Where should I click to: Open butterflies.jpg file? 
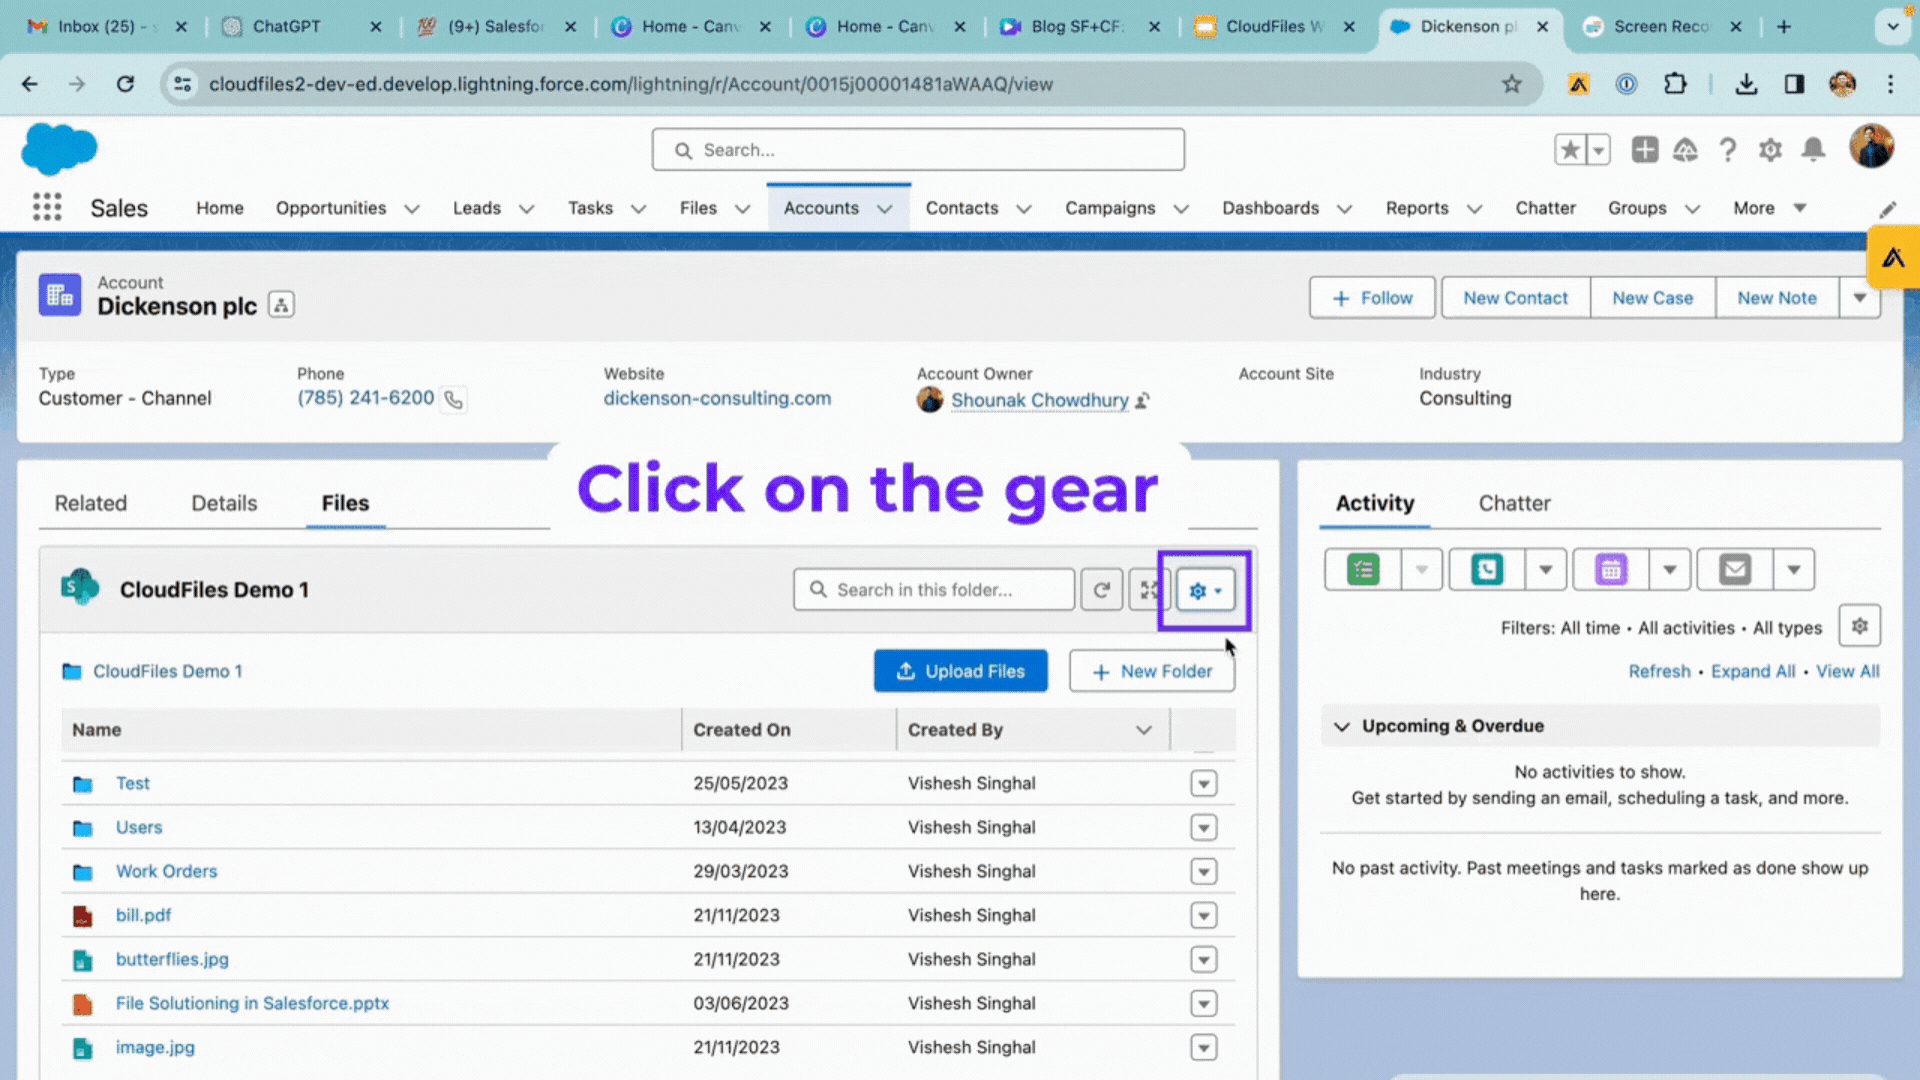click(172, 959)
